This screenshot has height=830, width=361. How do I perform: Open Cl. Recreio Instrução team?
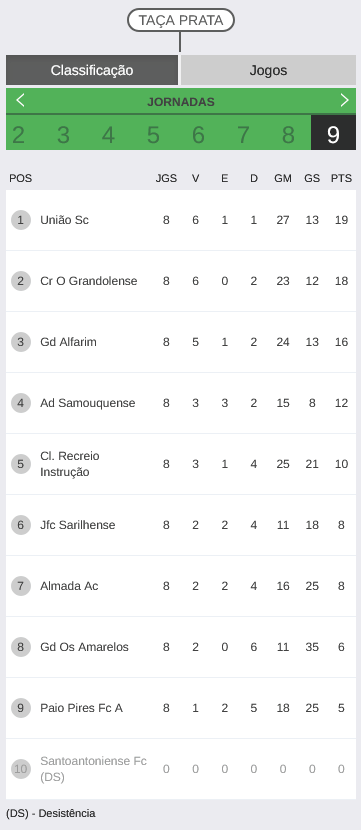tap(70, 464)
